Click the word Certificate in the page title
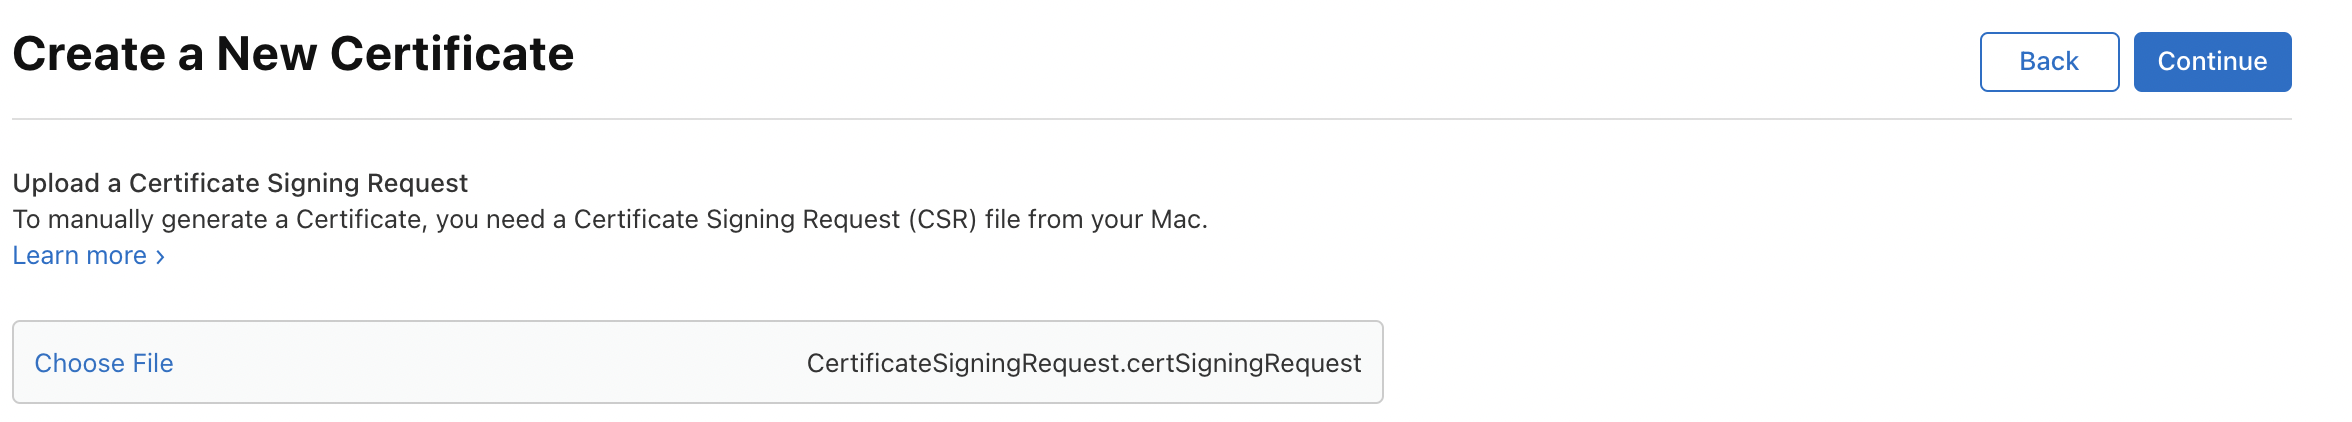The image size is (2352, 422). pos(452,54)
